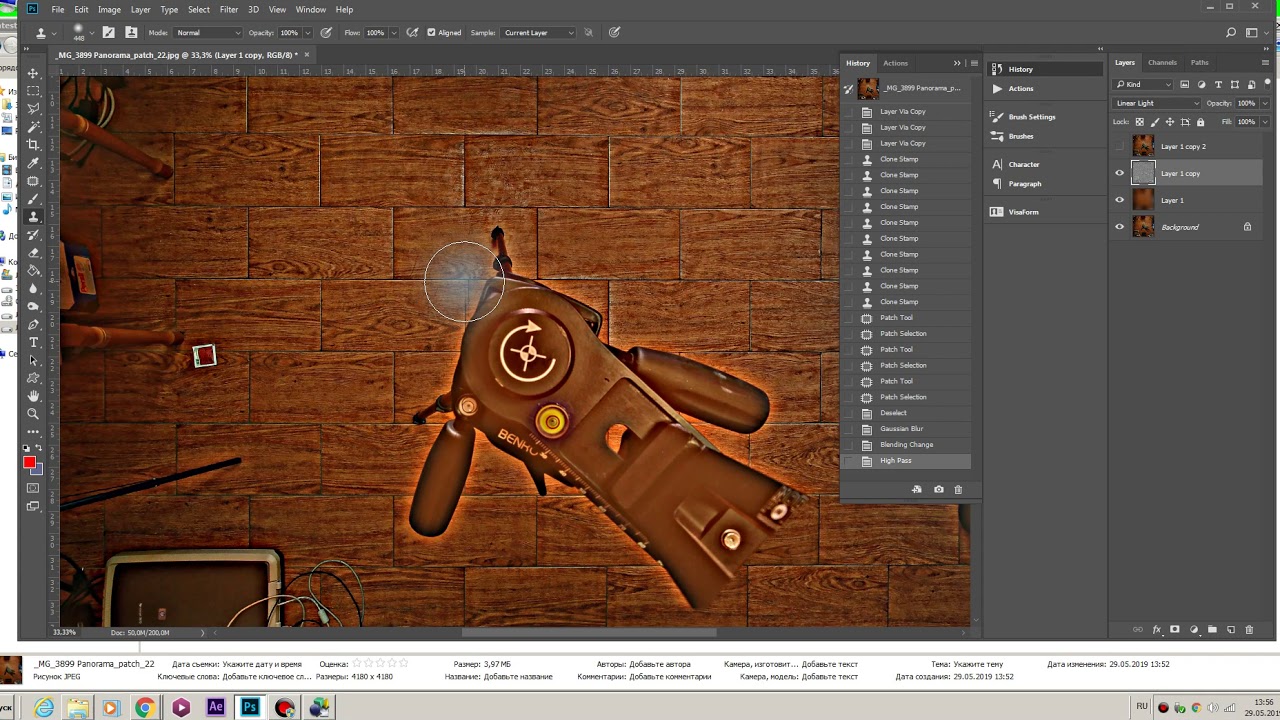This screenshot has height=720, width=1280.
Task: Lock all attributes of the layer
Action: pos(1201,122)
